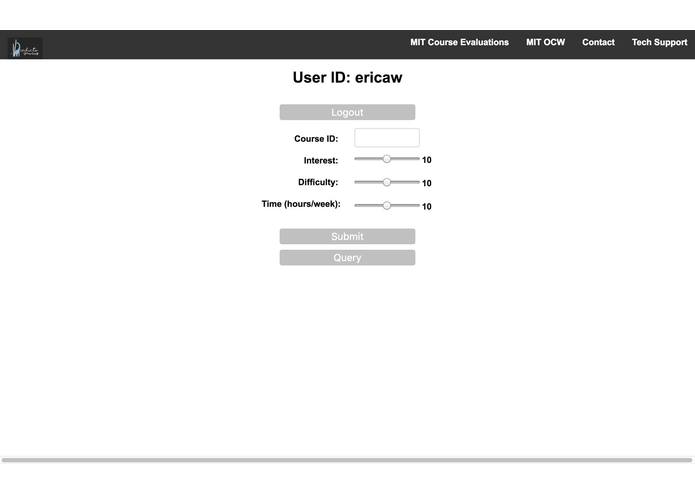Click the Difficulty slider handle

[x=387, y=182]
